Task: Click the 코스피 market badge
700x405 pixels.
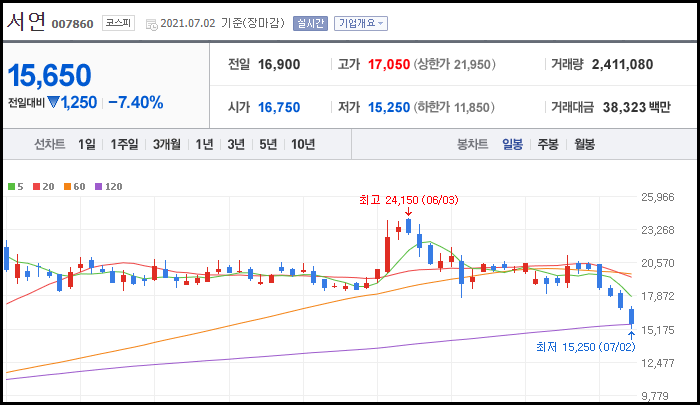Action: [x=118, y=23]
